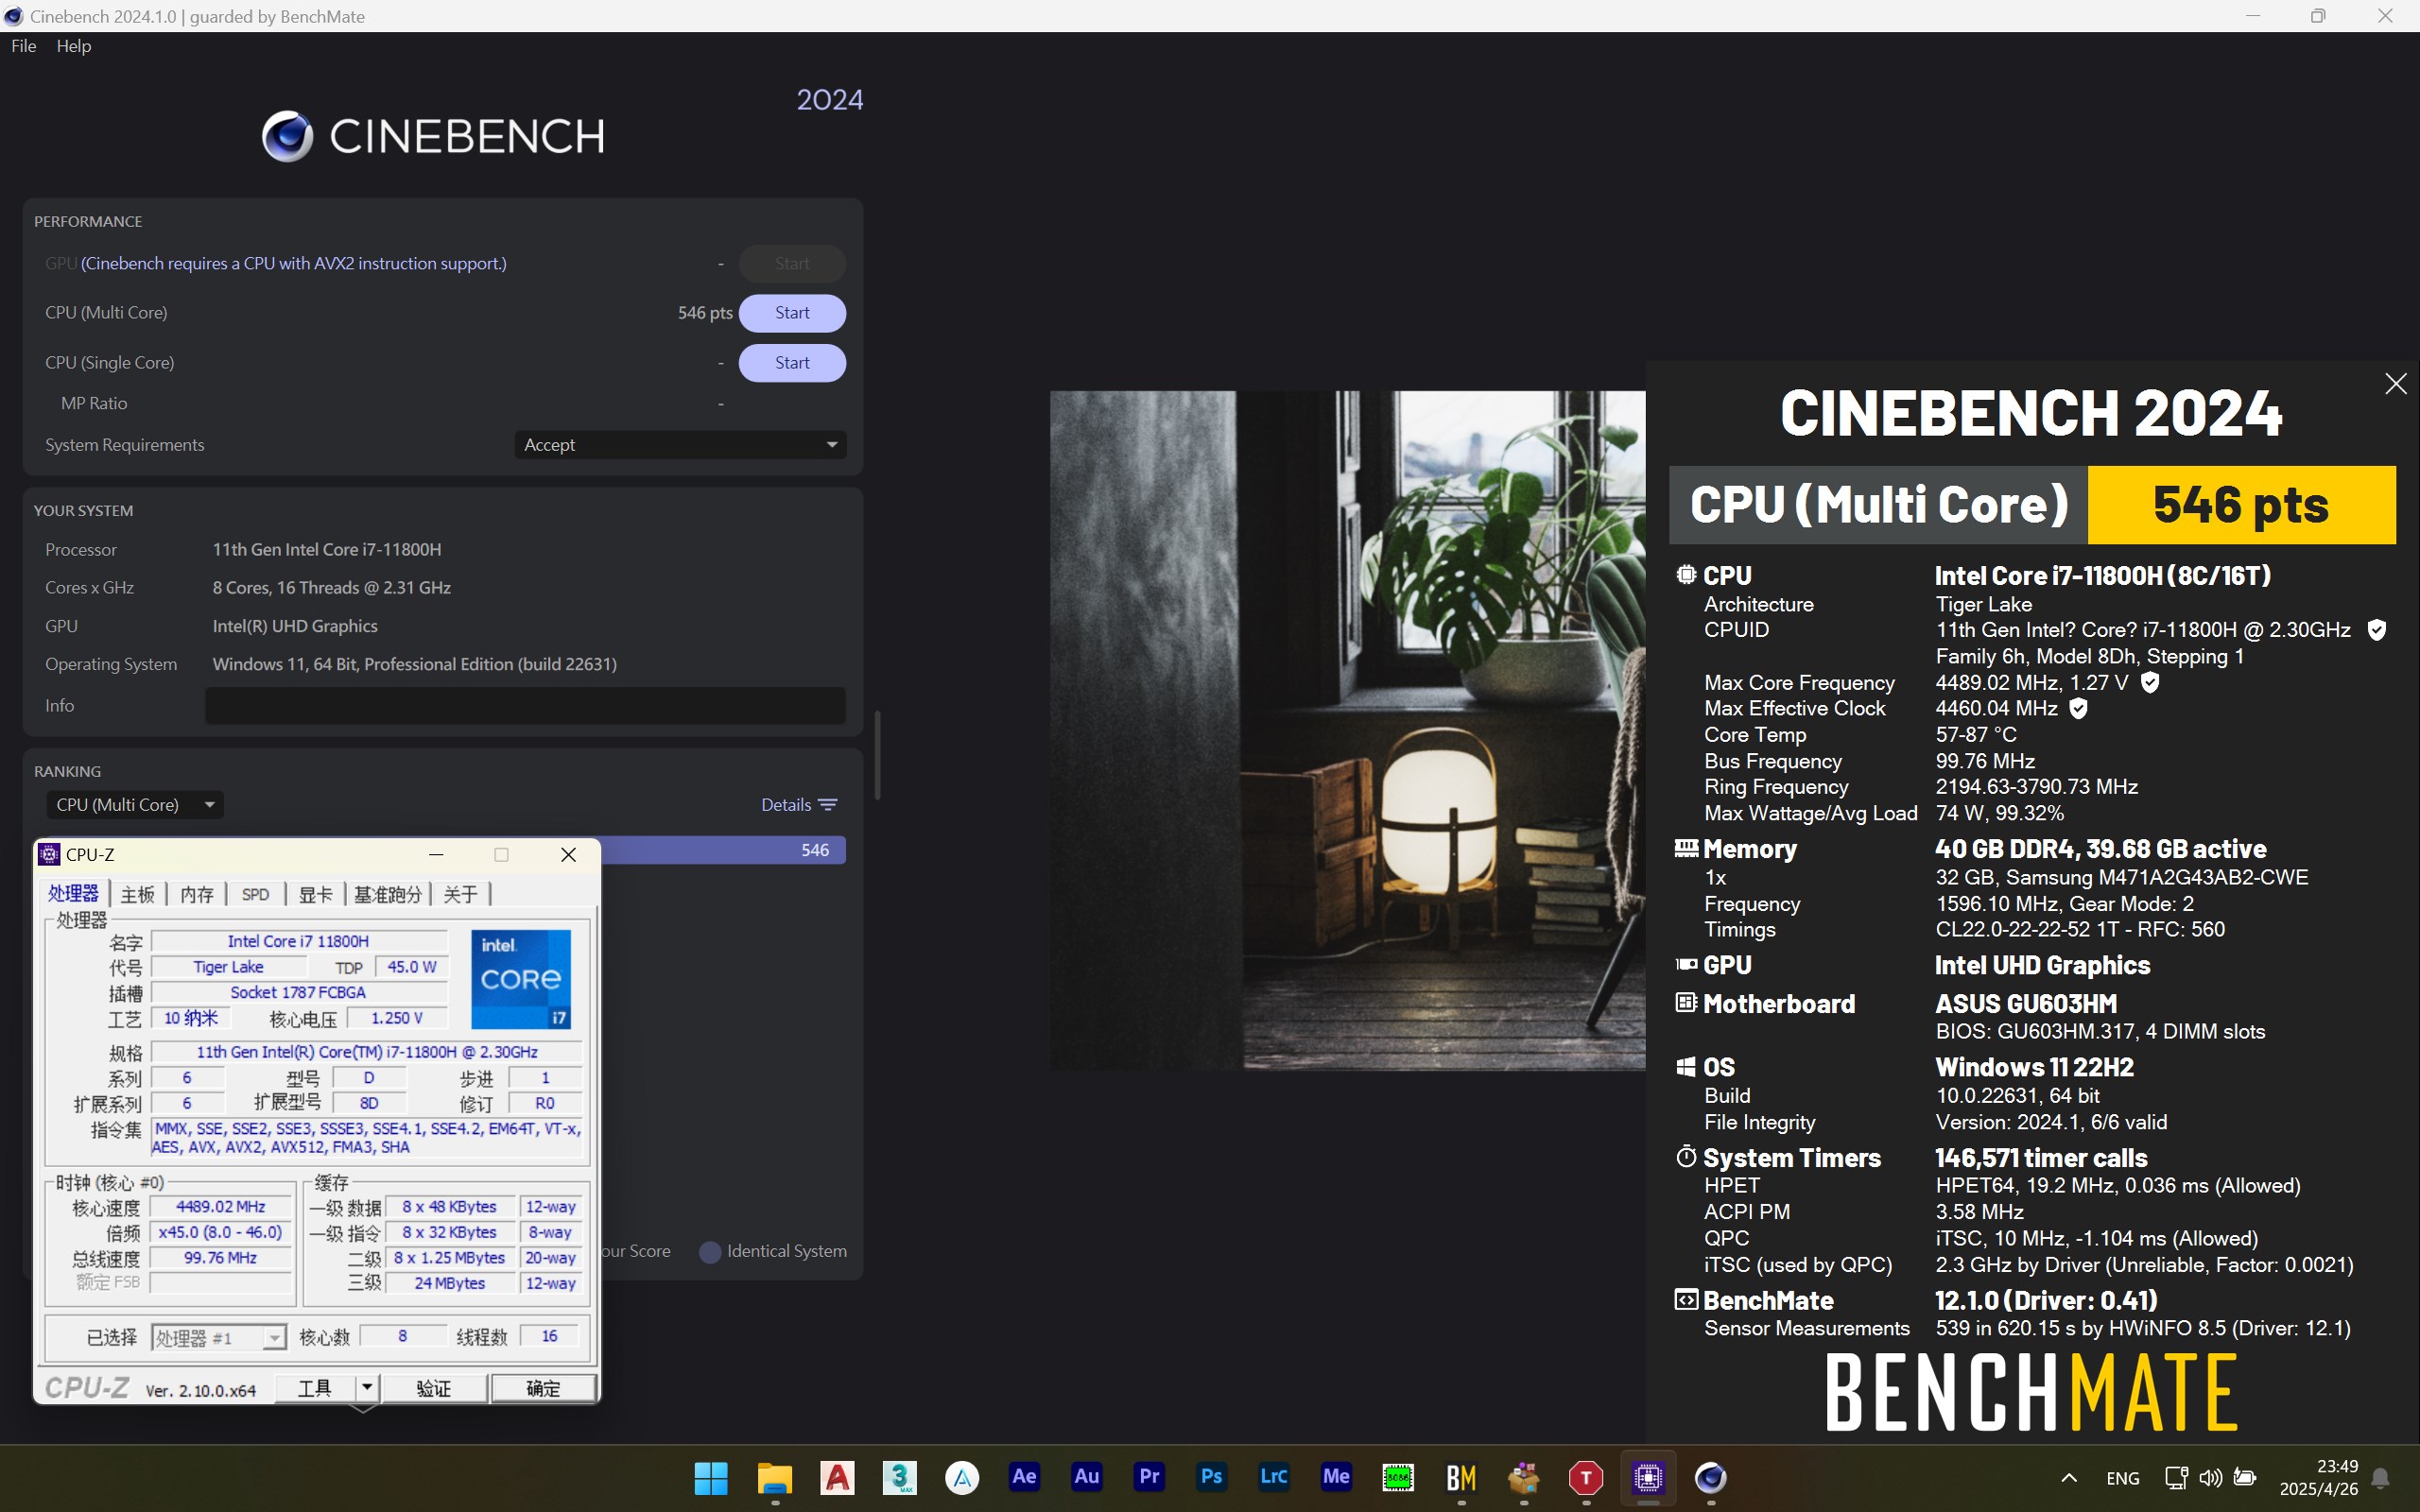Switch to CPU-Z 基准跑分 tab
The width and height of the screenshot is (2420, 1512).
click(388, 894)
